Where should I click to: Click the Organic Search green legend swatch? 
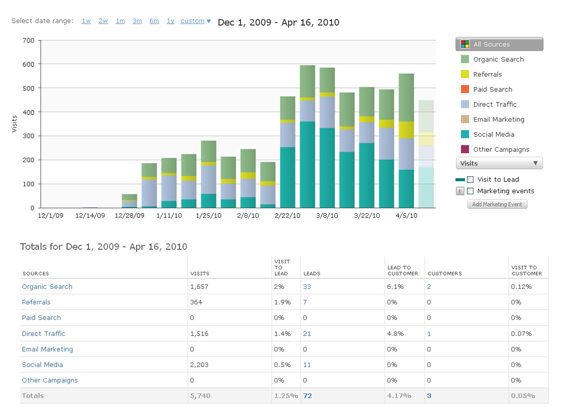click(x=465, y=59)
